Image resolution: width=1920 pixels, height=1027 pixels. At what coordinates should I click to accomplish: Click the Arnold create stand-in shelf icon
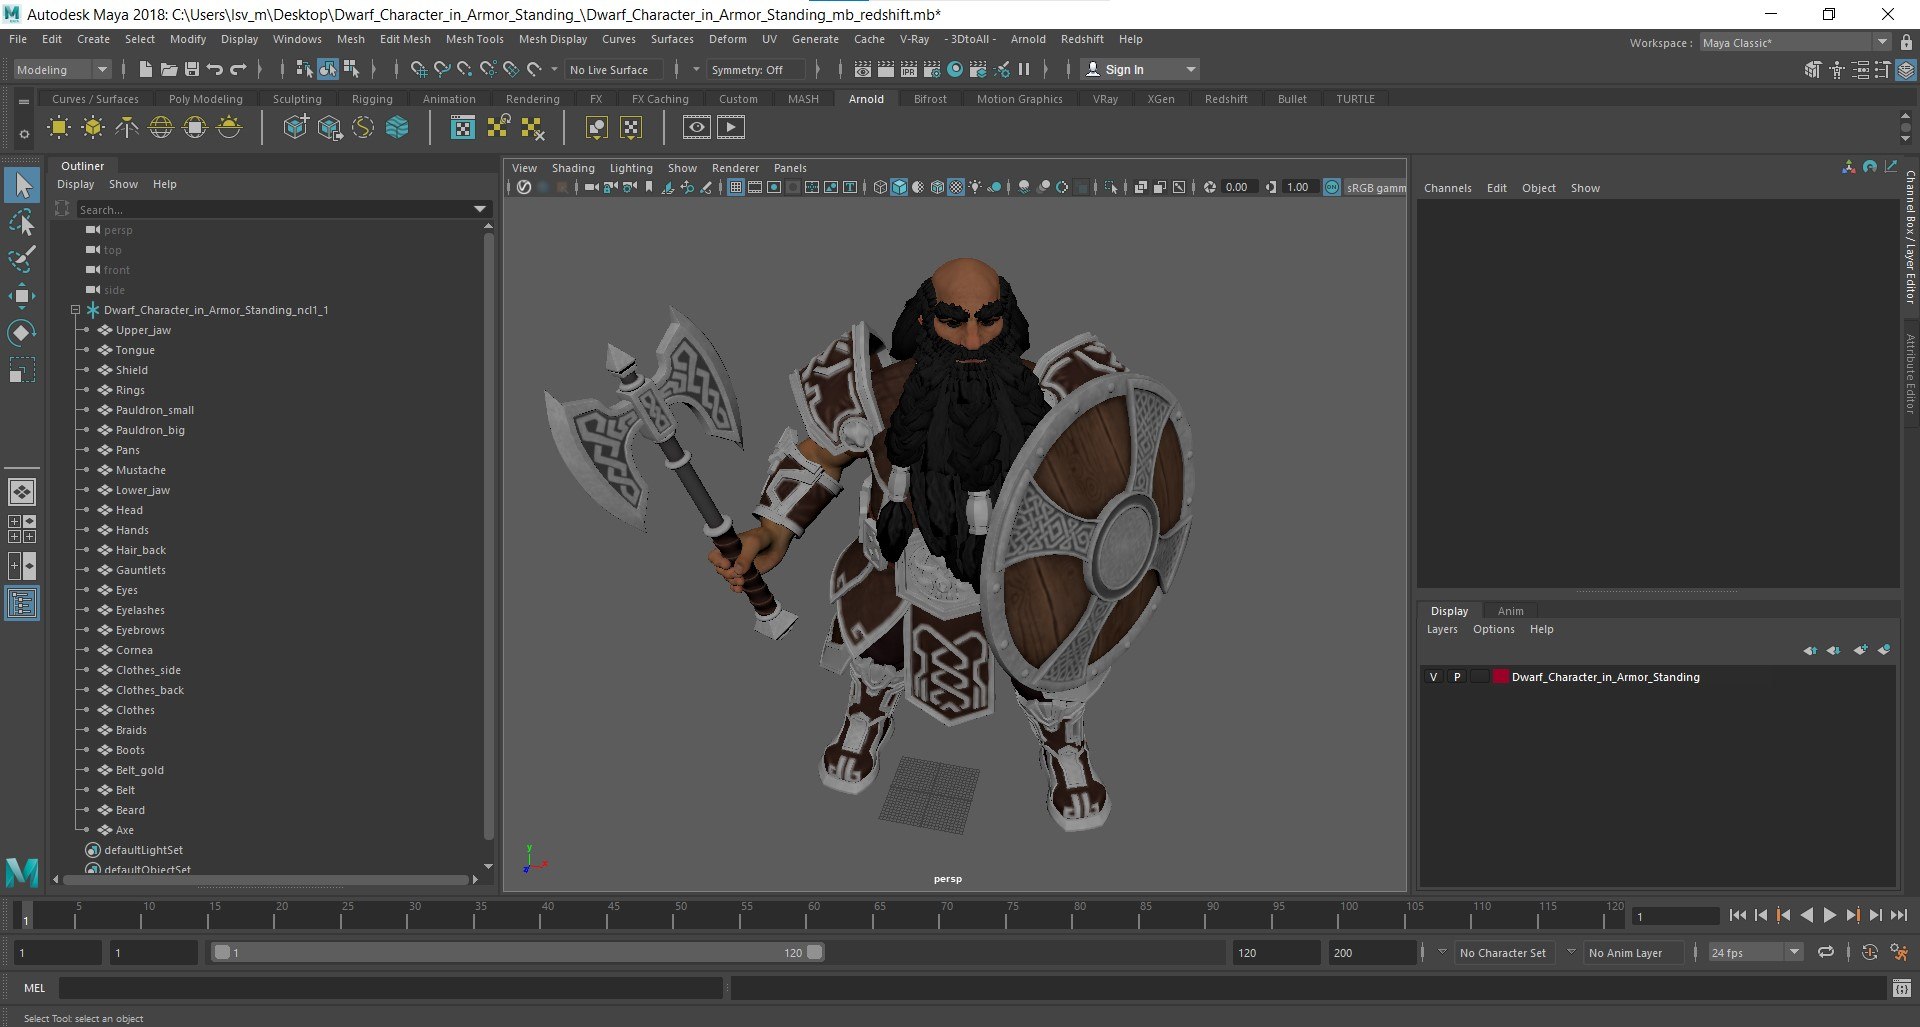295,127
